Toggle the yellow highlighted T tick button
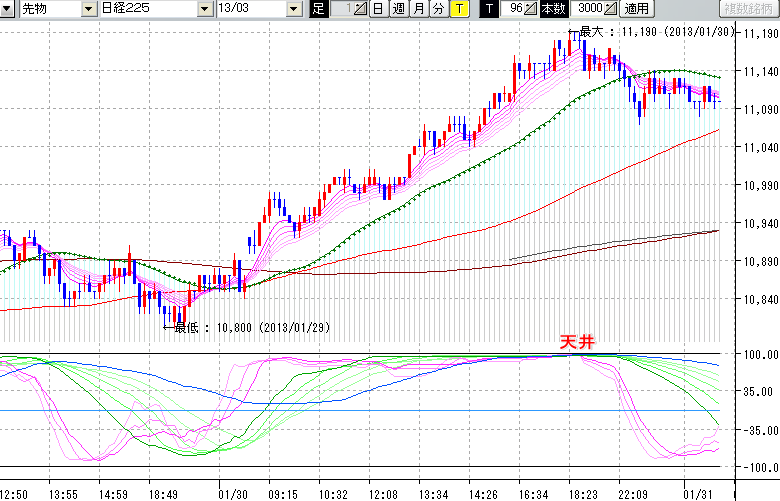This screenshot has width=780, height=501. click(x=459, y=9)
